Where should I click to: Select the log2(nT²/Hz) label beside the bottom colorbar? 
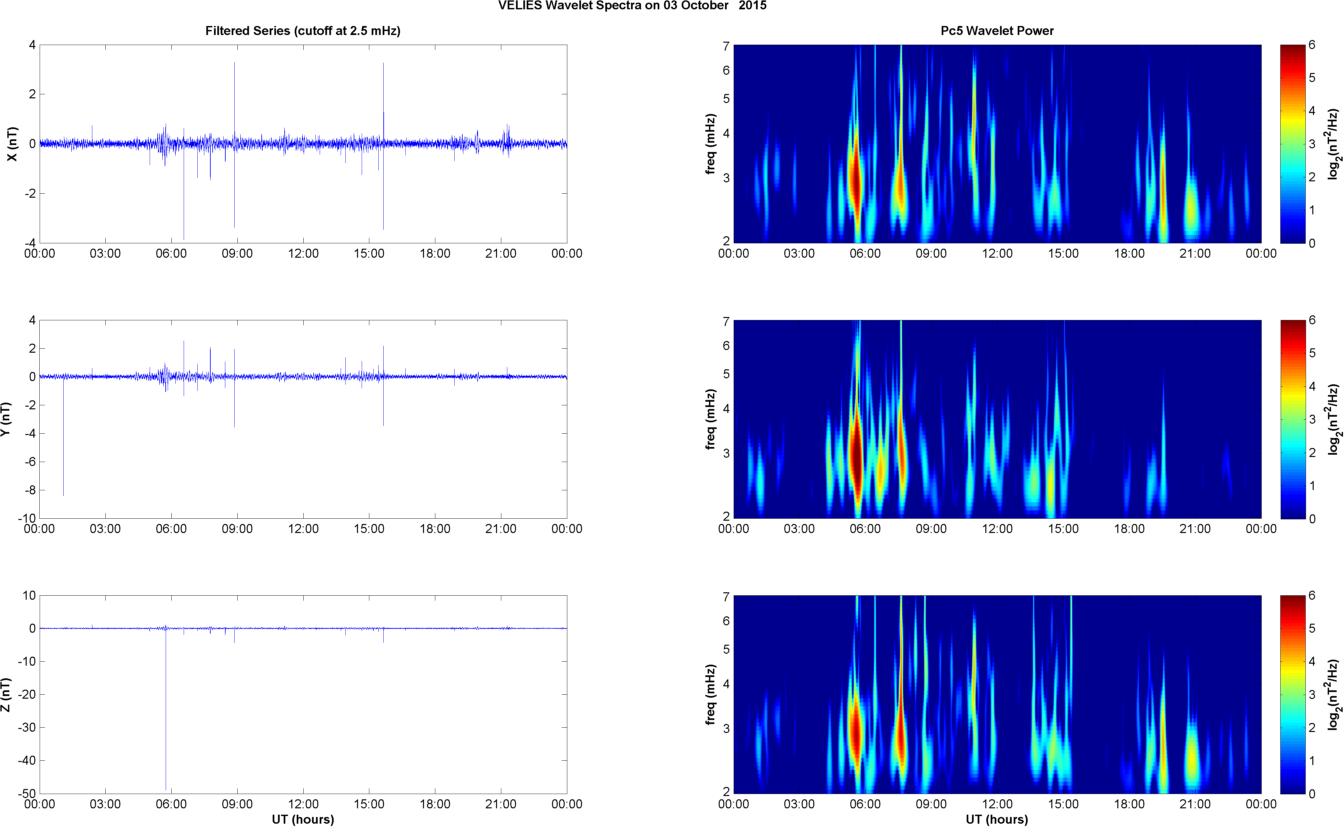pos(1334,694)
